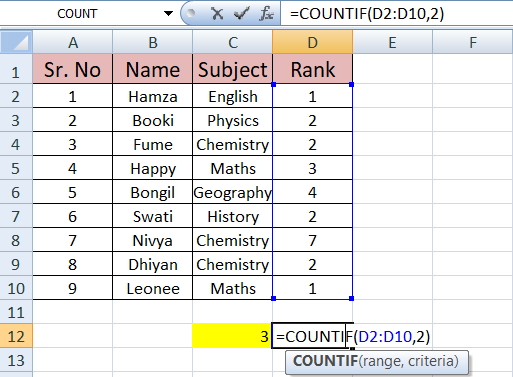Image resolution: width=513 pixels, height=377 pixels.
Task: Select row 2 header
Action: [16, 96]
